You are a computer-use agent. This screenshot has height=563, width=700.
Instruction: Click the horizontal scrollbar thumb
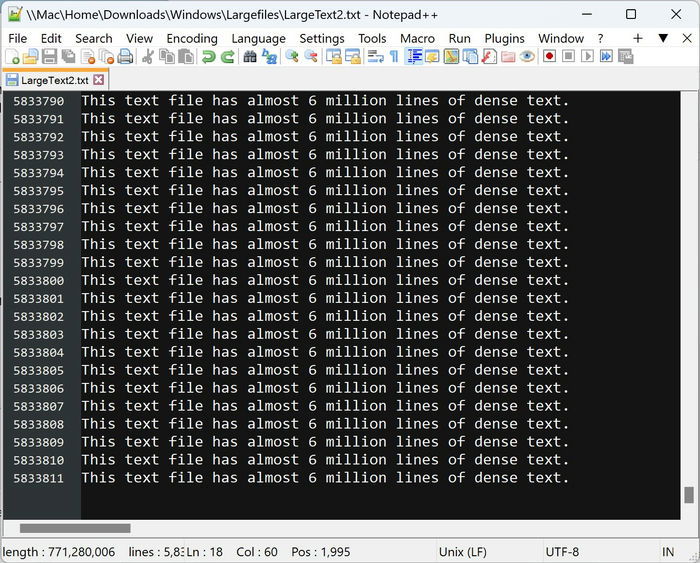75,528
